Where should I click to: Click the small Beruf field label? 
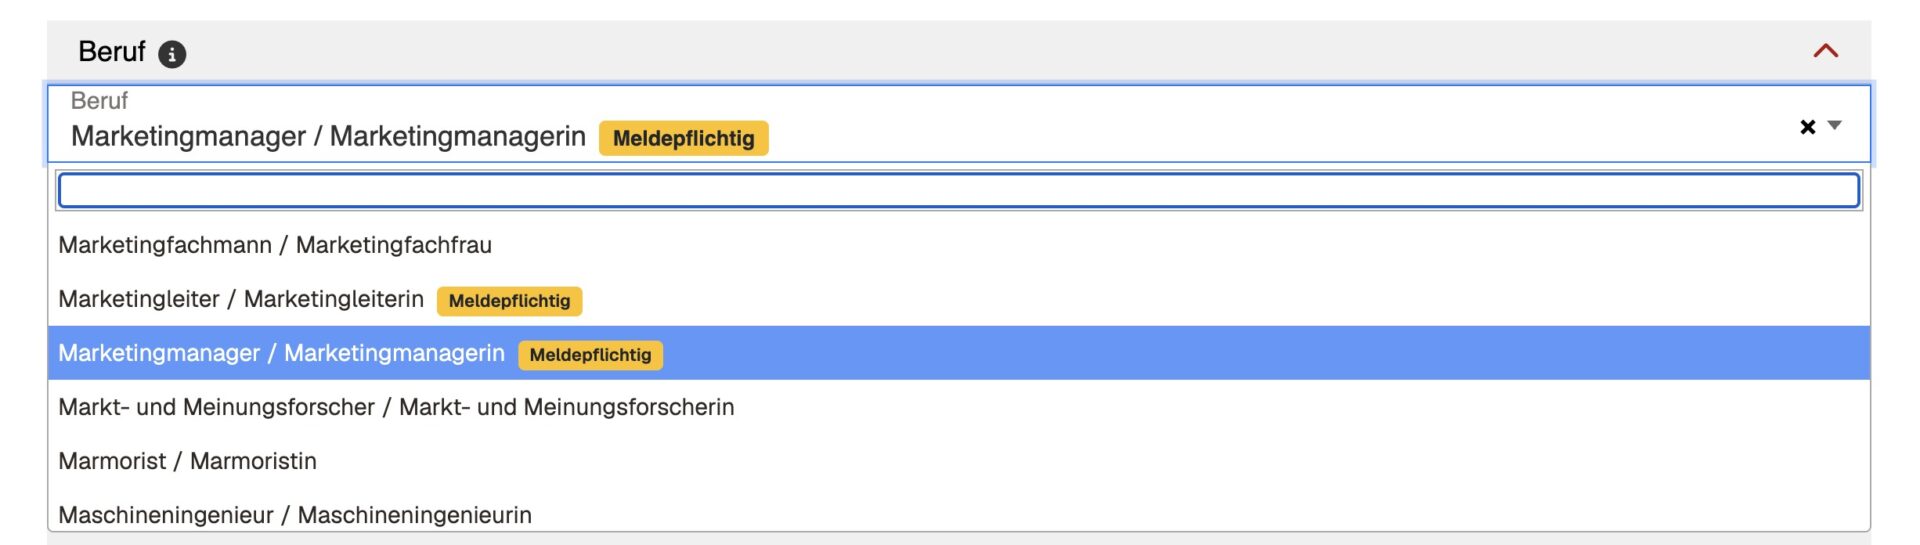pos(99,101)
